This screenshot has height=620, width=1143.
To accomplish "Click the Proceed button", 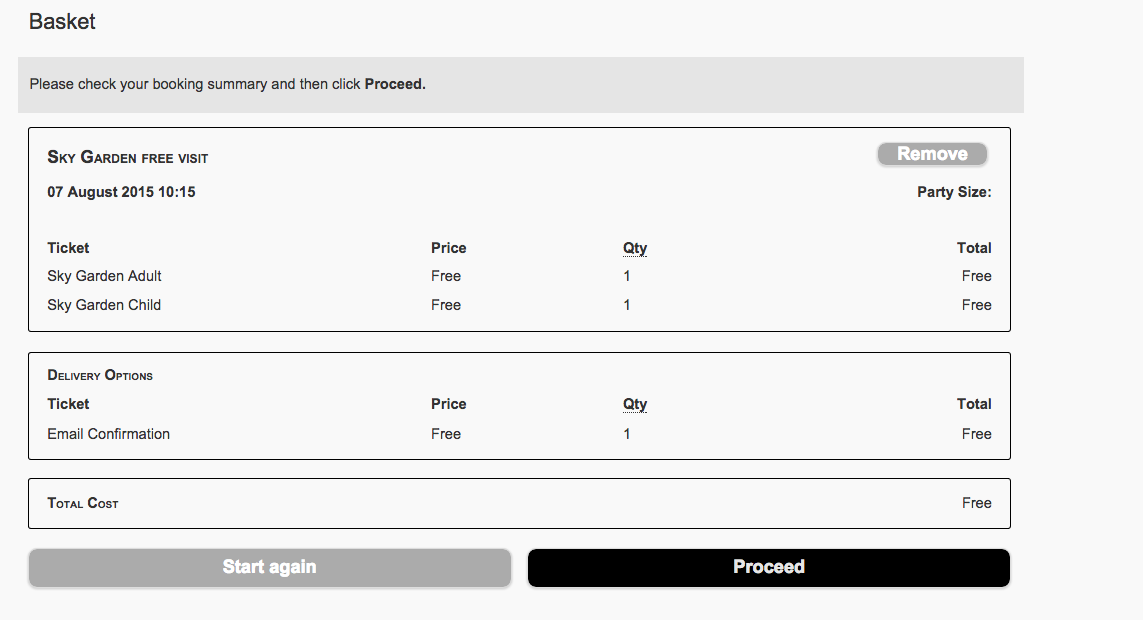I will (x=768, y=568).
